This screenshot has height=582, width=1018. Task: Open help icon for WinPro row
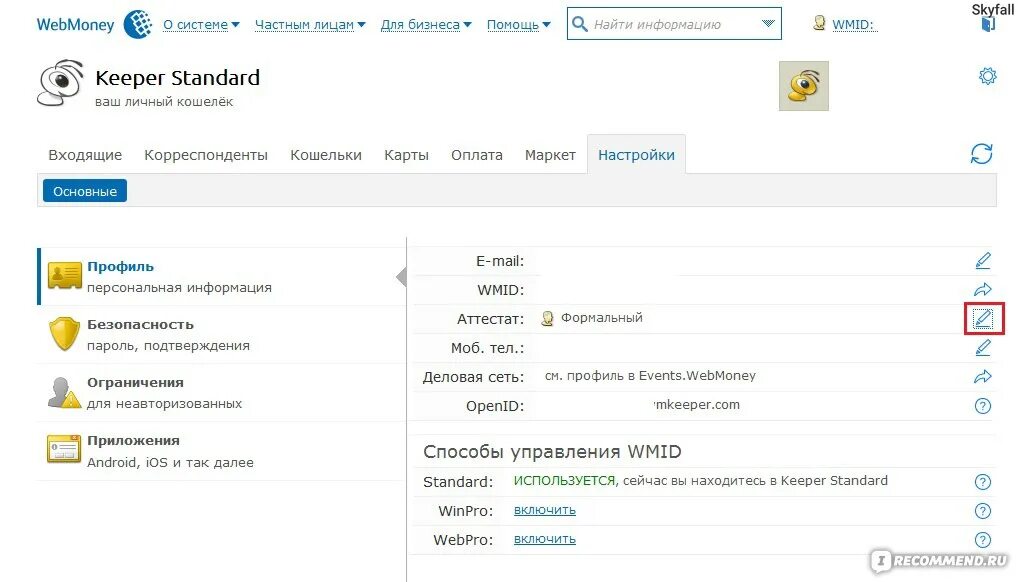983,511
